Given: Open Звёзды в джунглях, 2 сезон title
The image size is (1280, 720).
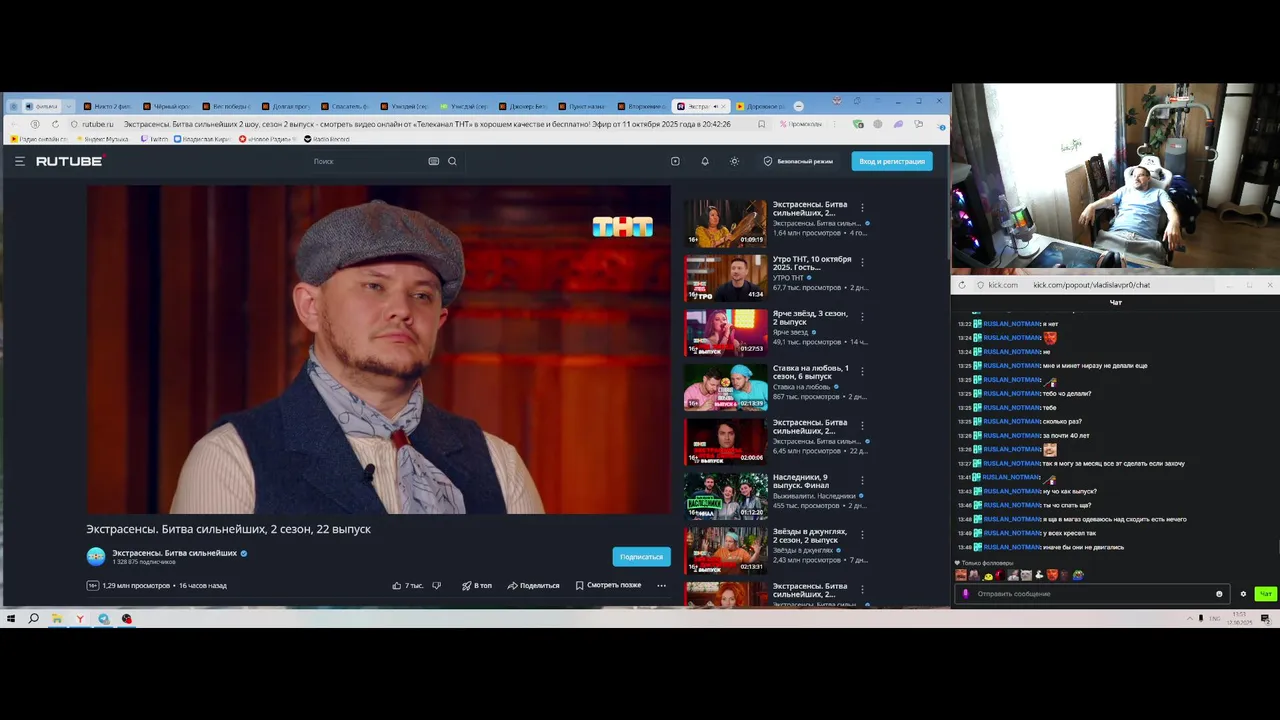Looking at the screenshot, I should (x=810, y=536).
